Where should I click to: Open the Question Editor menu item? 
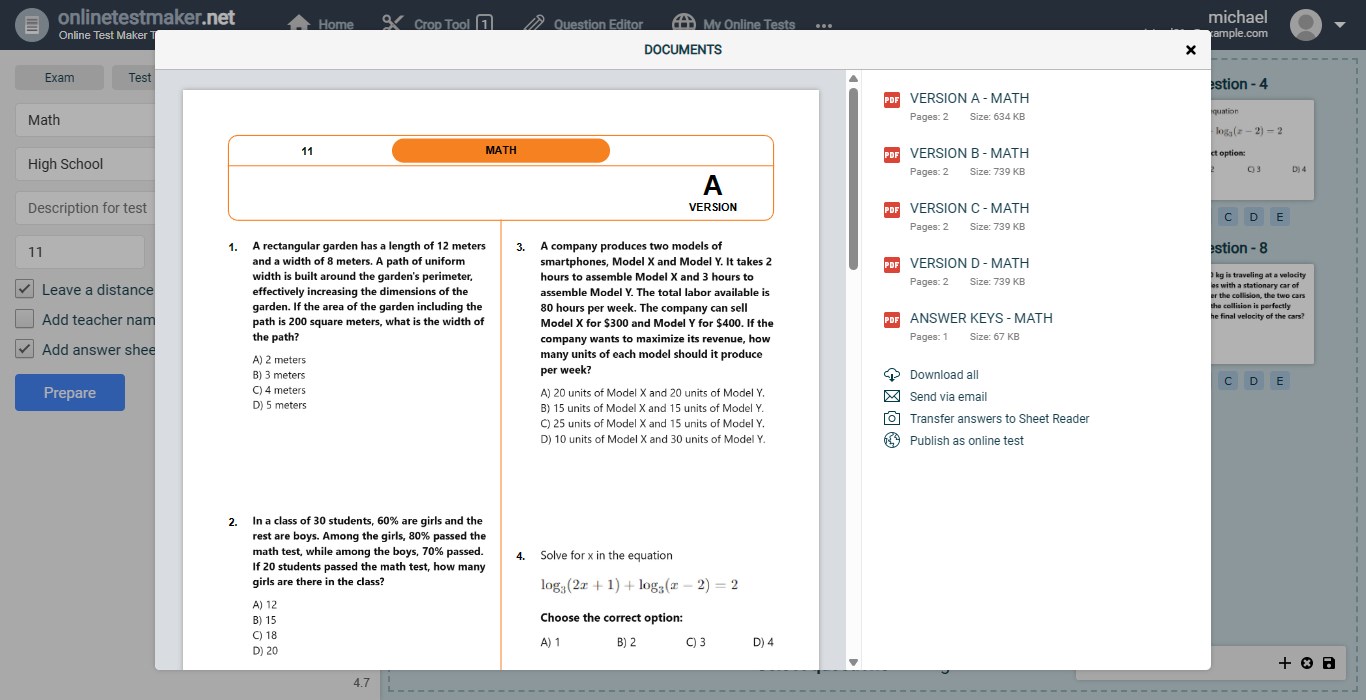point(583,24)
